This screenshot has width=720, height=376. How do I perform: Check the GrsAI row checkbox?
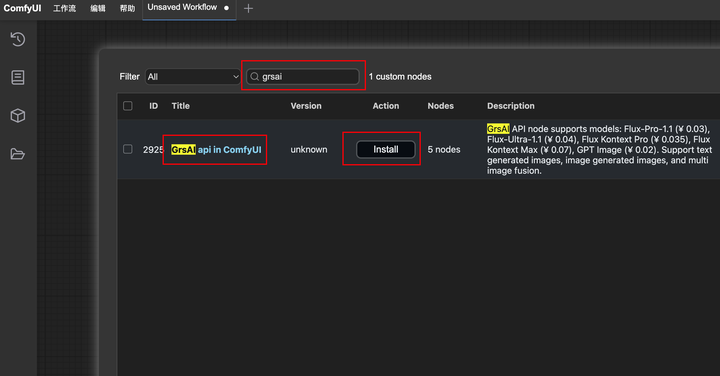[128, 149]
